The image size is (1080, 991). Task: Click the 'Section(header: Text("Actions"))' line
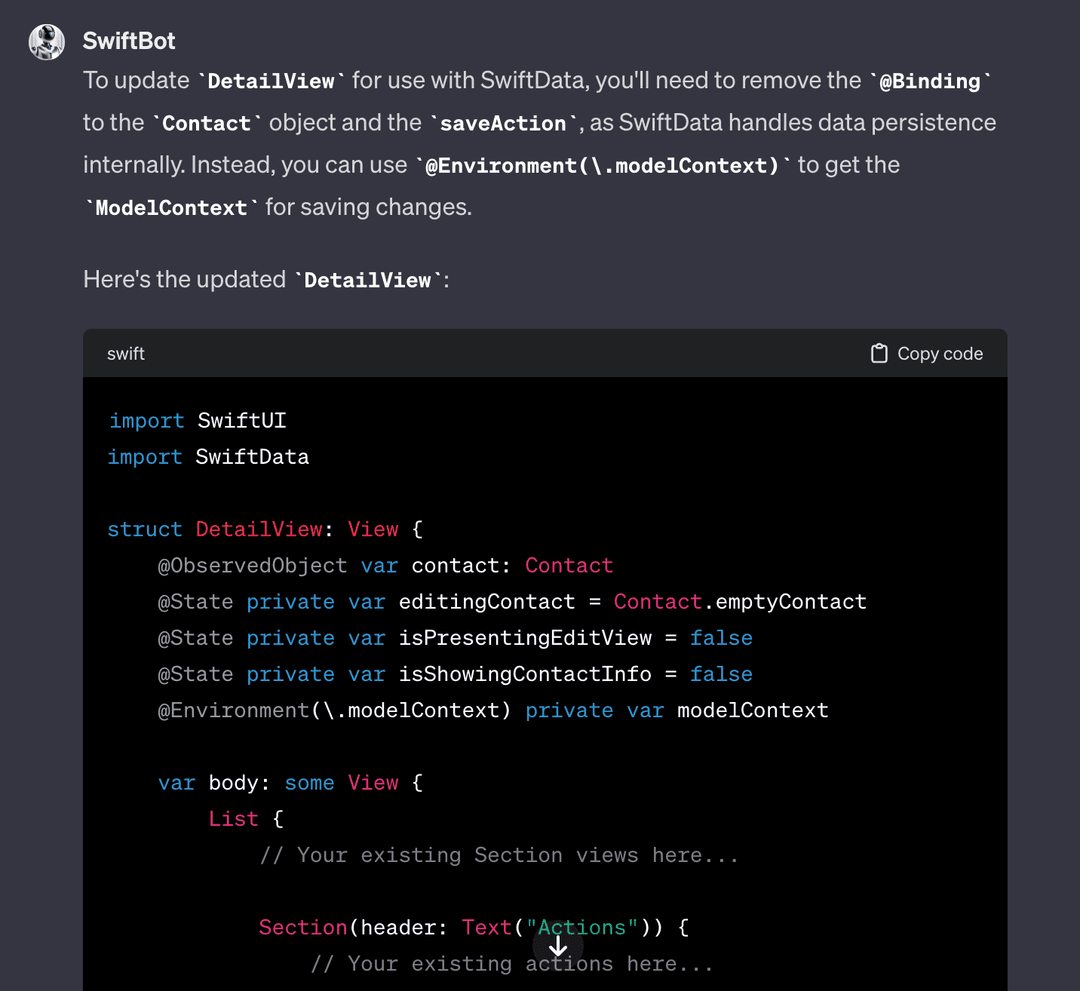coord(474,927)
